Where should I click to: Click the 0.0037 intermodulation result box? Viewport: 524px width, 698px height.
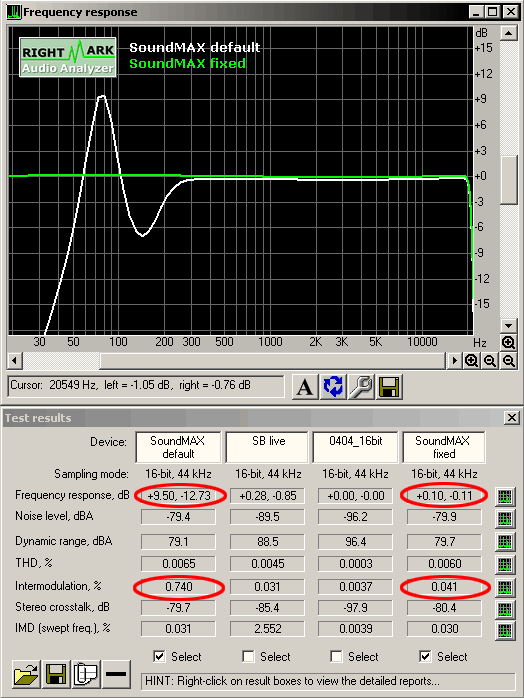[355, 587]
